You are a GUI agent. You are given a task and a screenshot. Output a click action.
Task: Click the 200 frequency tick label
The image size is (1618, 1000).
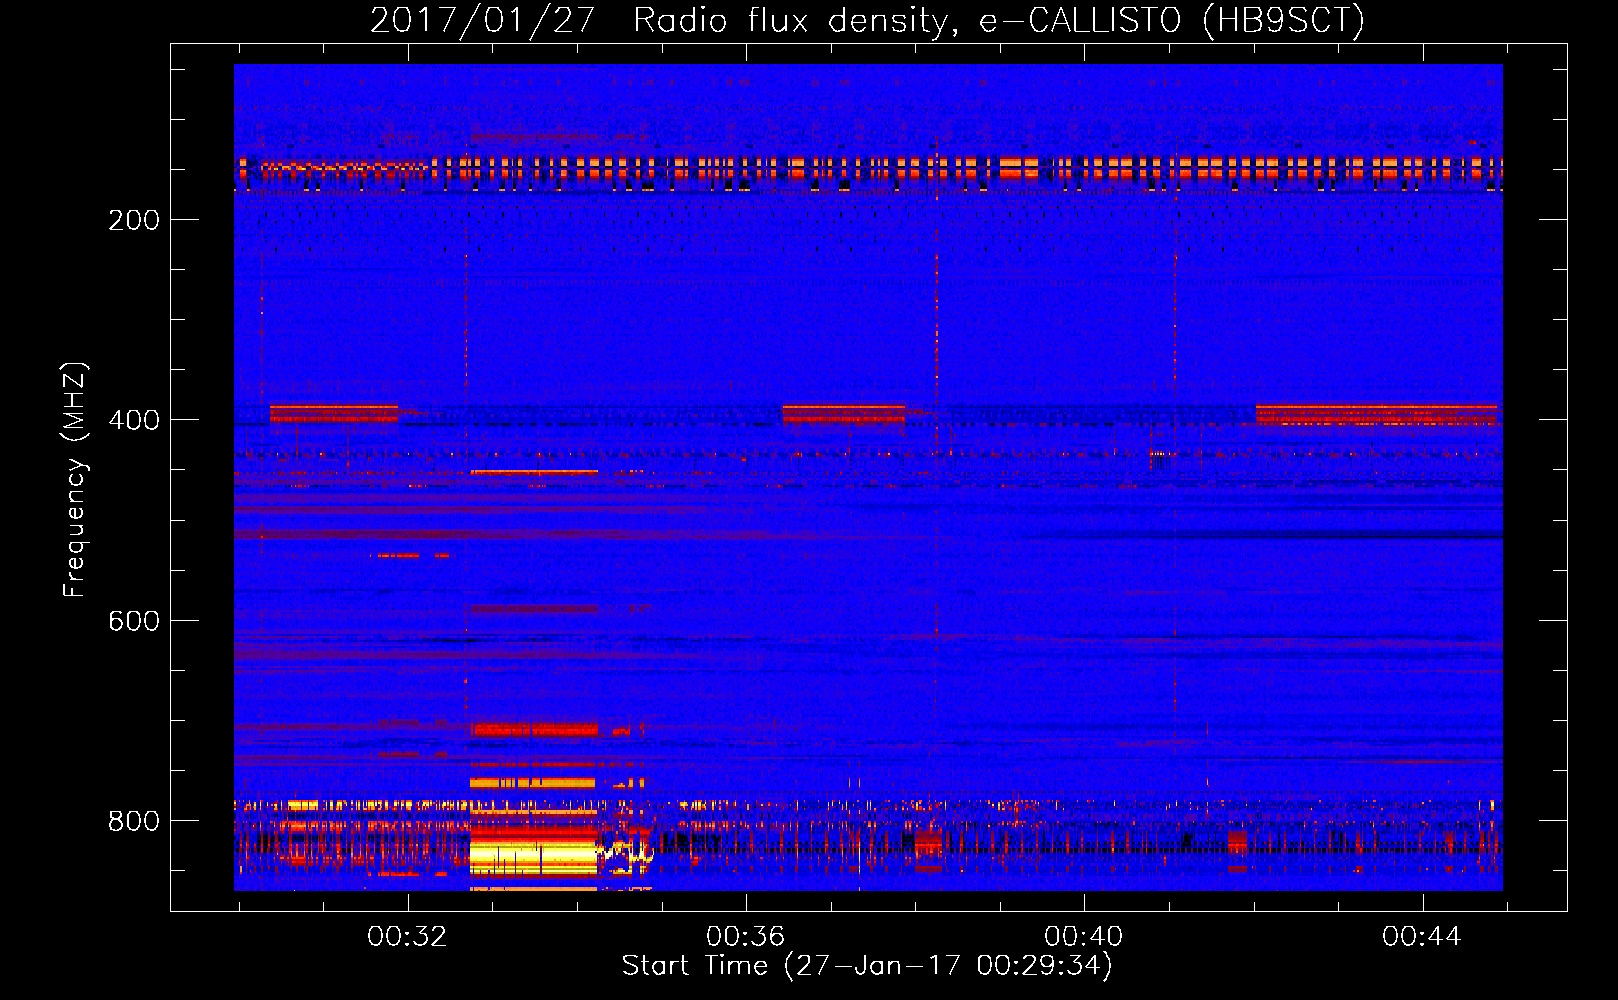tap(134, 220)
